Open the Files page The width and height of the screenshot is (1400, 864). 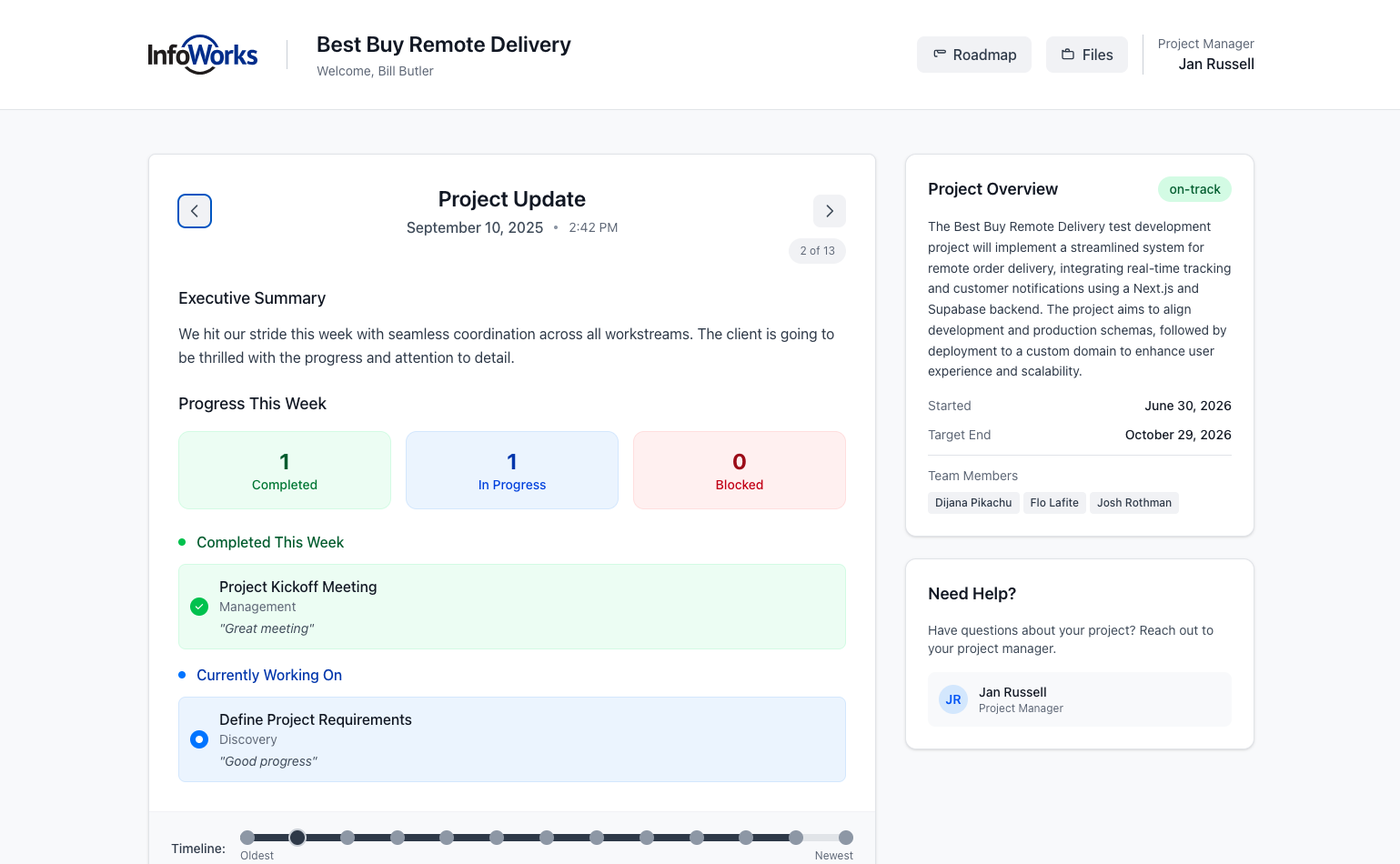coord(1087,55)
